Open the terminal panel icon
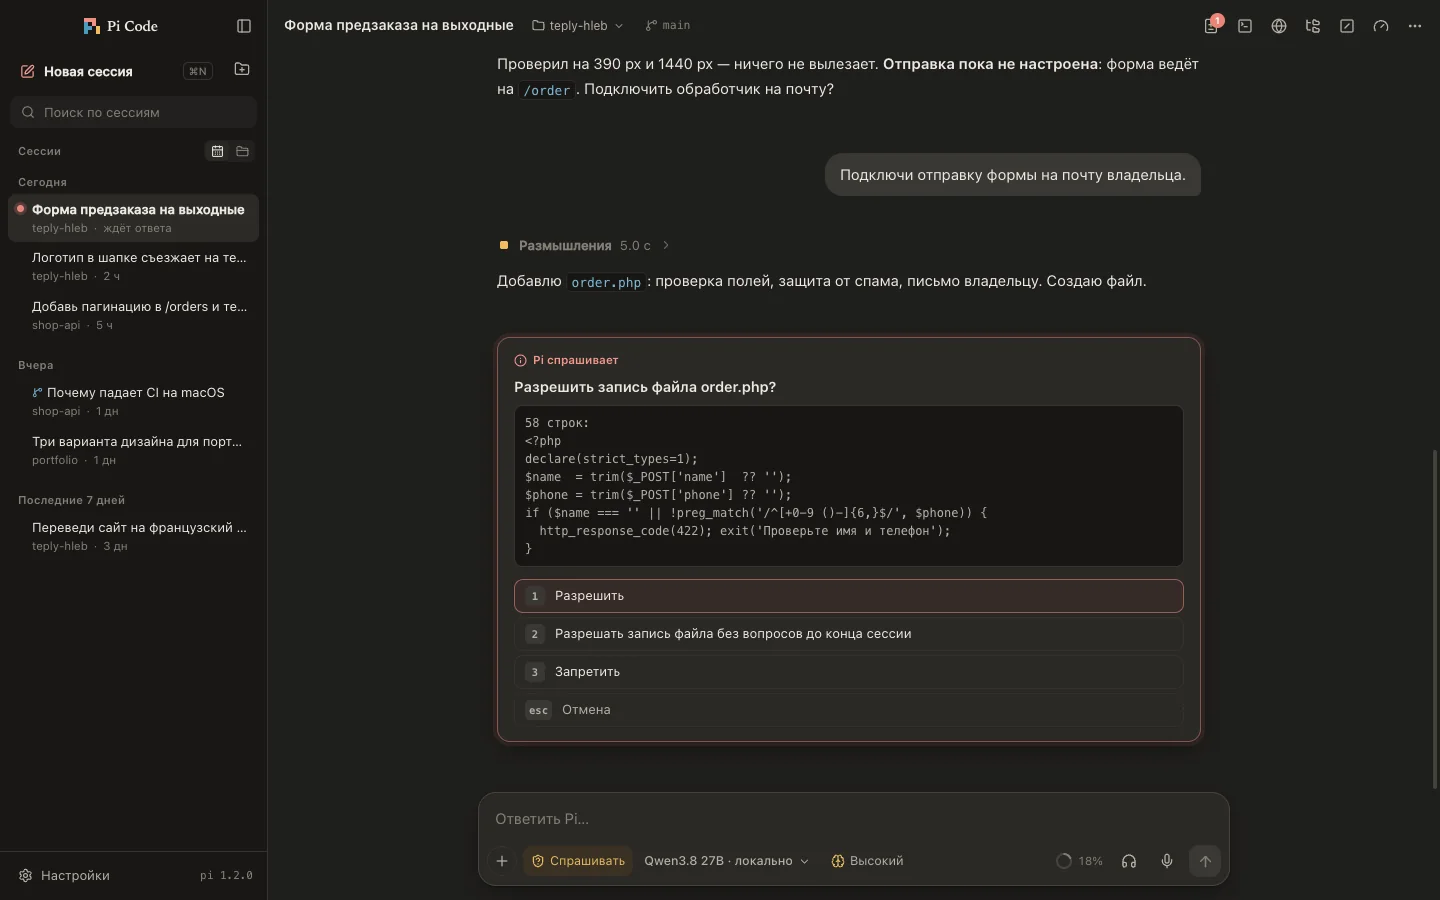1440x900 pixels. tap(1245, 26)
